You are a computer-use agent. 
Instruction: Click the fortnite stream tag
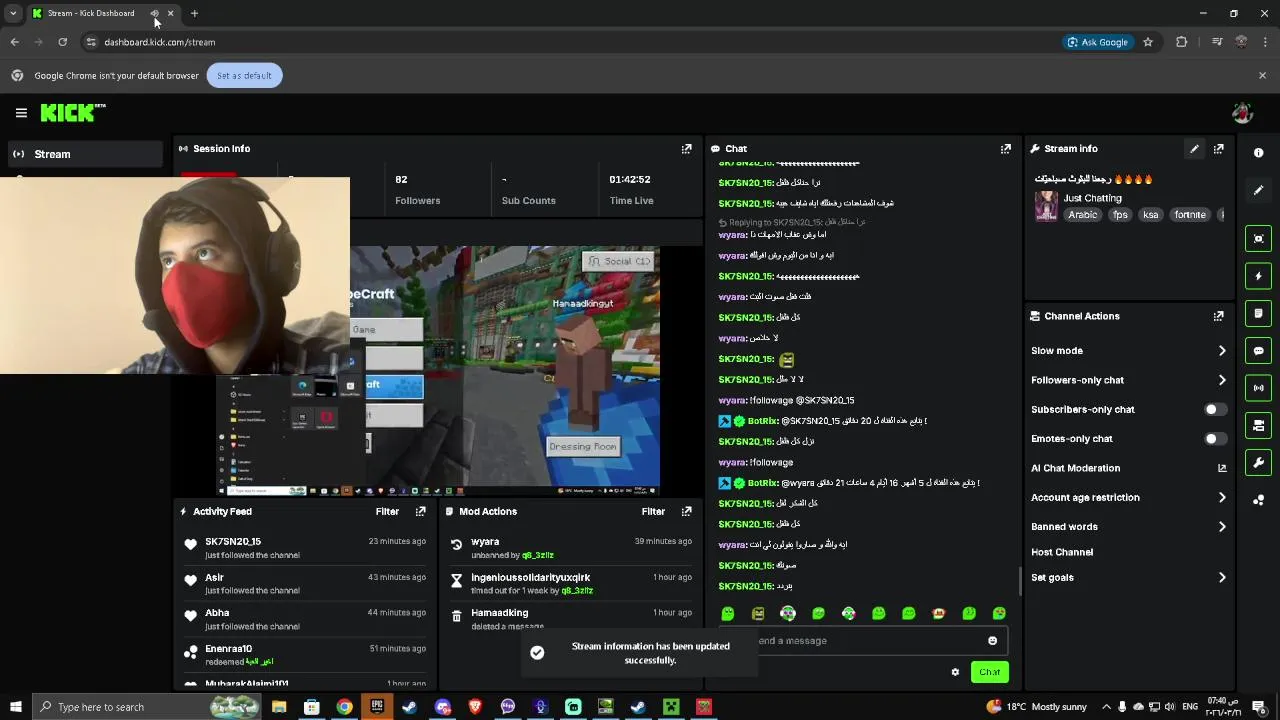pyautogui.click(x=1190, y=215)
